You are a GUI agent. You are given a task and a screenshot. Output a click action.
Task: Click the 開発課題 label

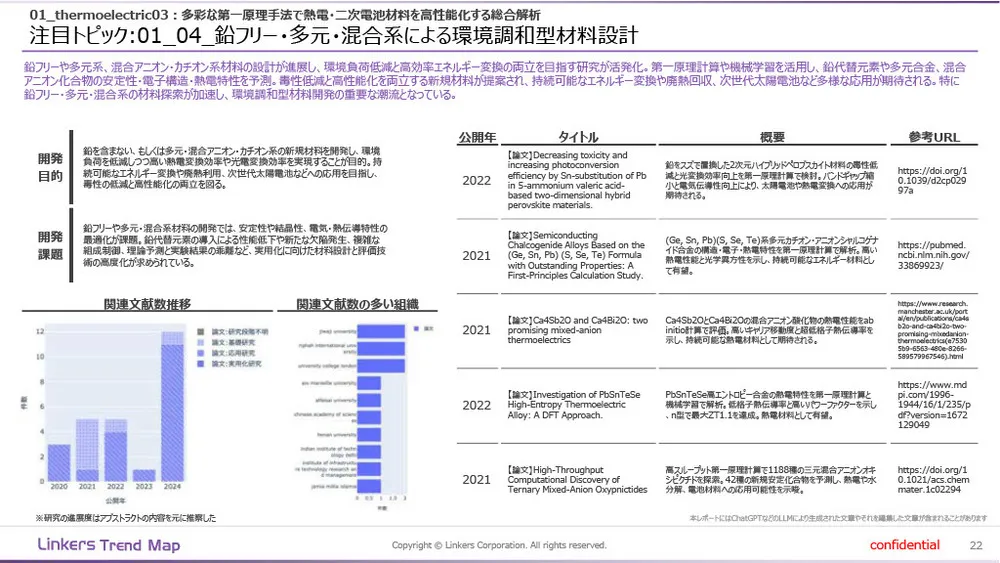[50, 245]
